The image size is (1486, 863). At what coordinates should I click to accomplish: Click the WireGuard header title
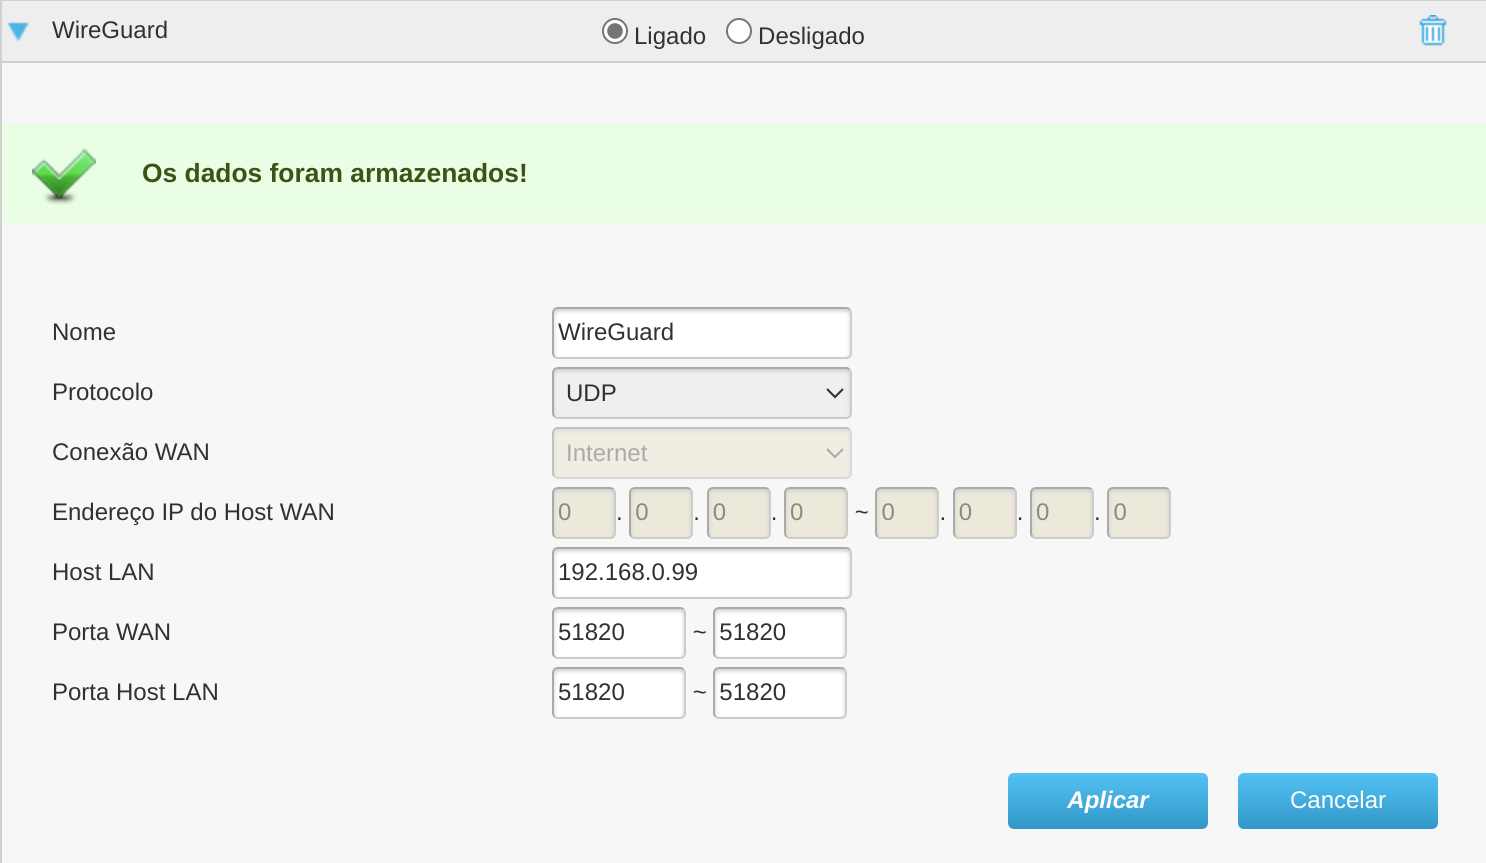[x=109, y=30]
